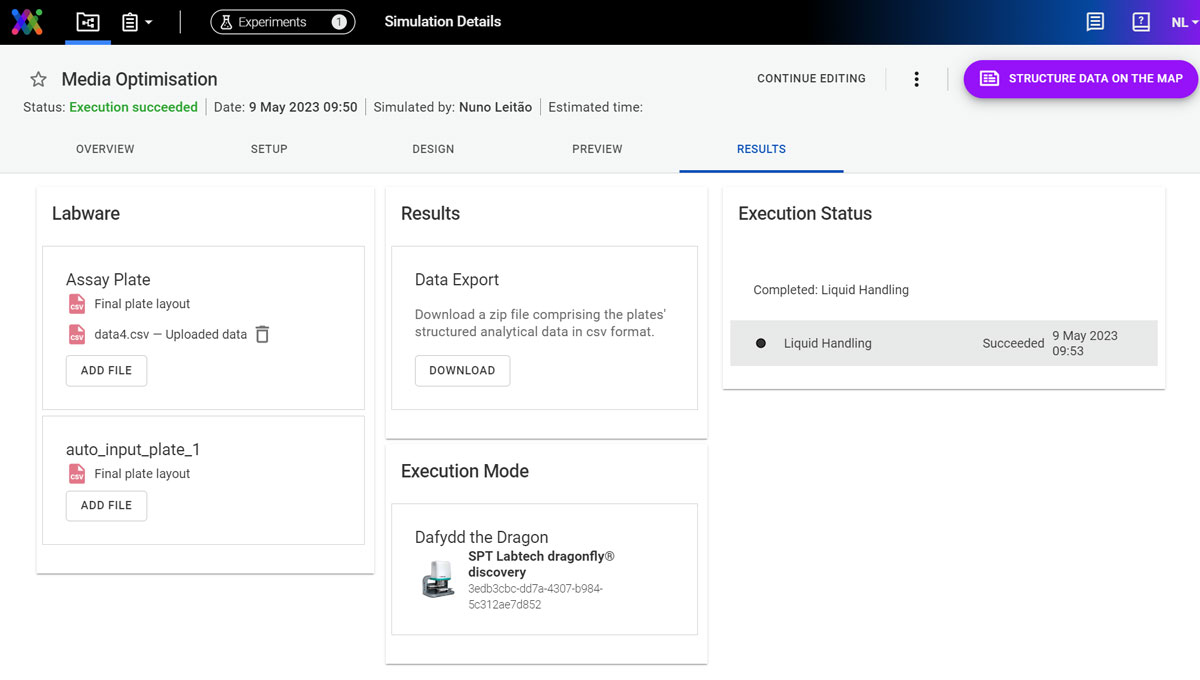The image size is (1200, 680).
Task: Click Add File under auto_input_plate_1
Action: pyautogui.click(x=106, y=506)
